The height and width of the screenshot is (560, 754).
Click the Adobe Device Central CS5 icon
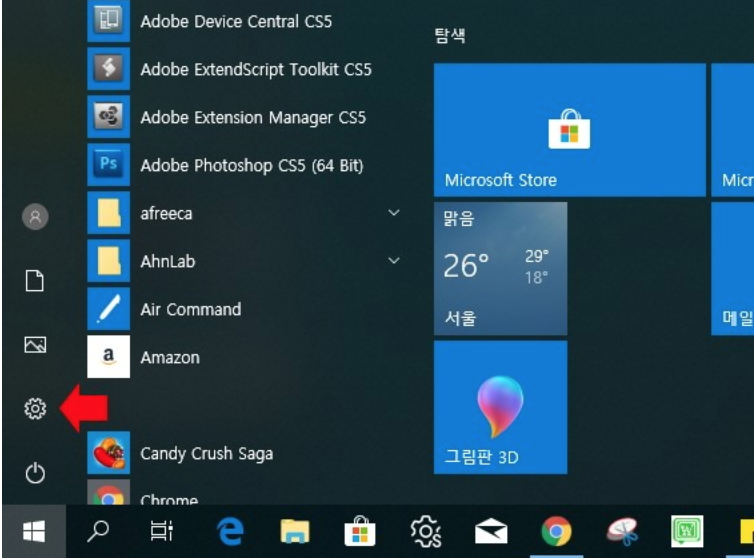tap(108, 21)
